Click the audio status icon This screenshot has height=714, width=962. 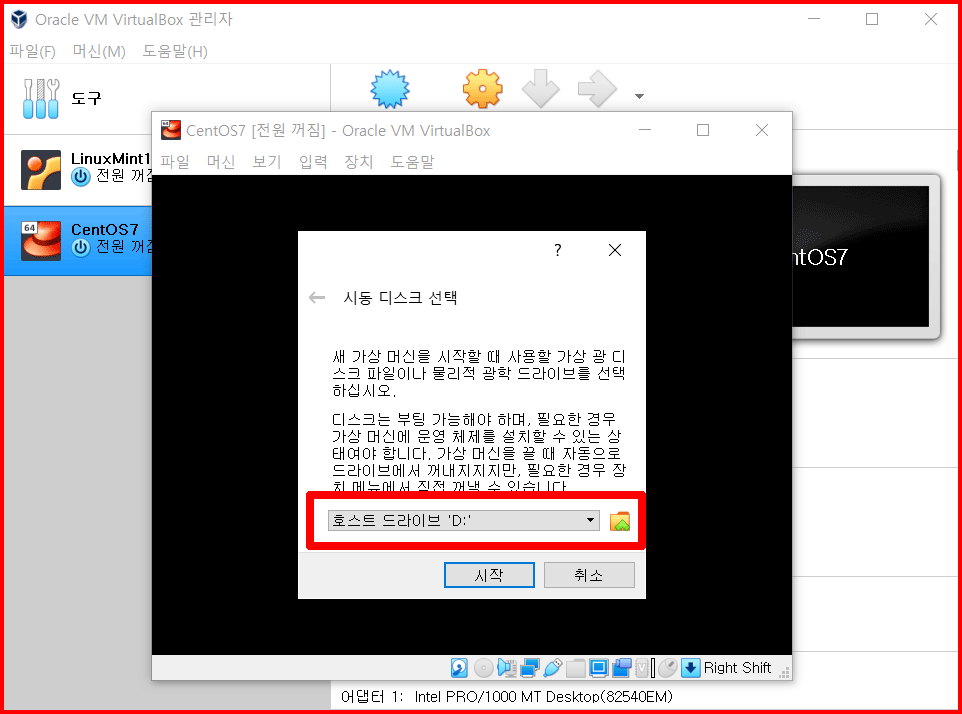(507, 668)
